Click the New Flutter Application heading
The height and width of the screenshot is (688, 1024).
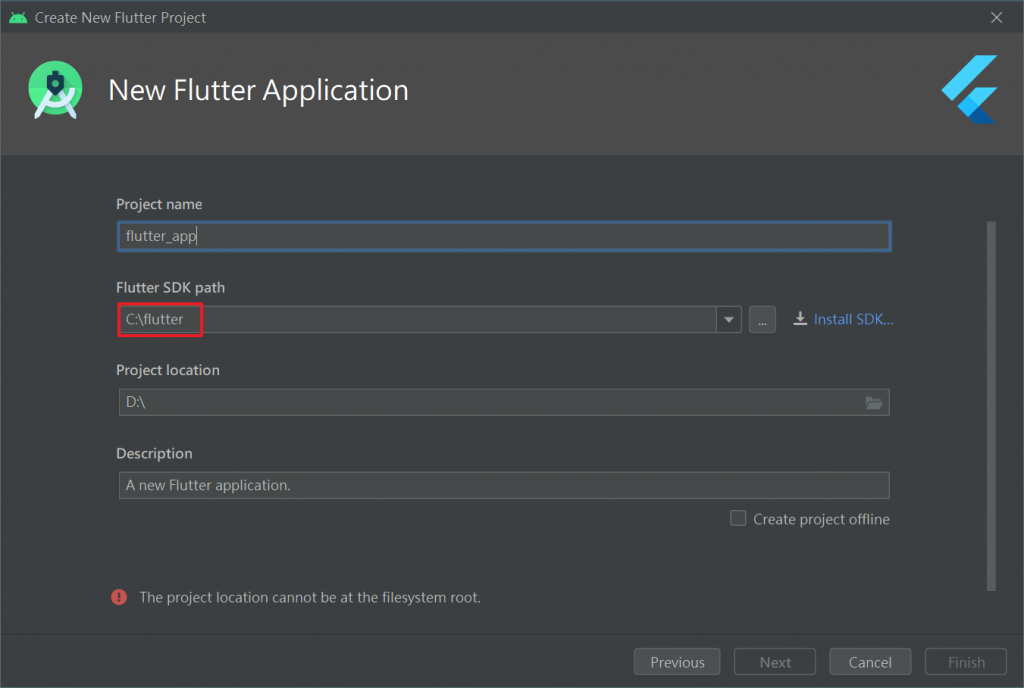coord(259,90)
